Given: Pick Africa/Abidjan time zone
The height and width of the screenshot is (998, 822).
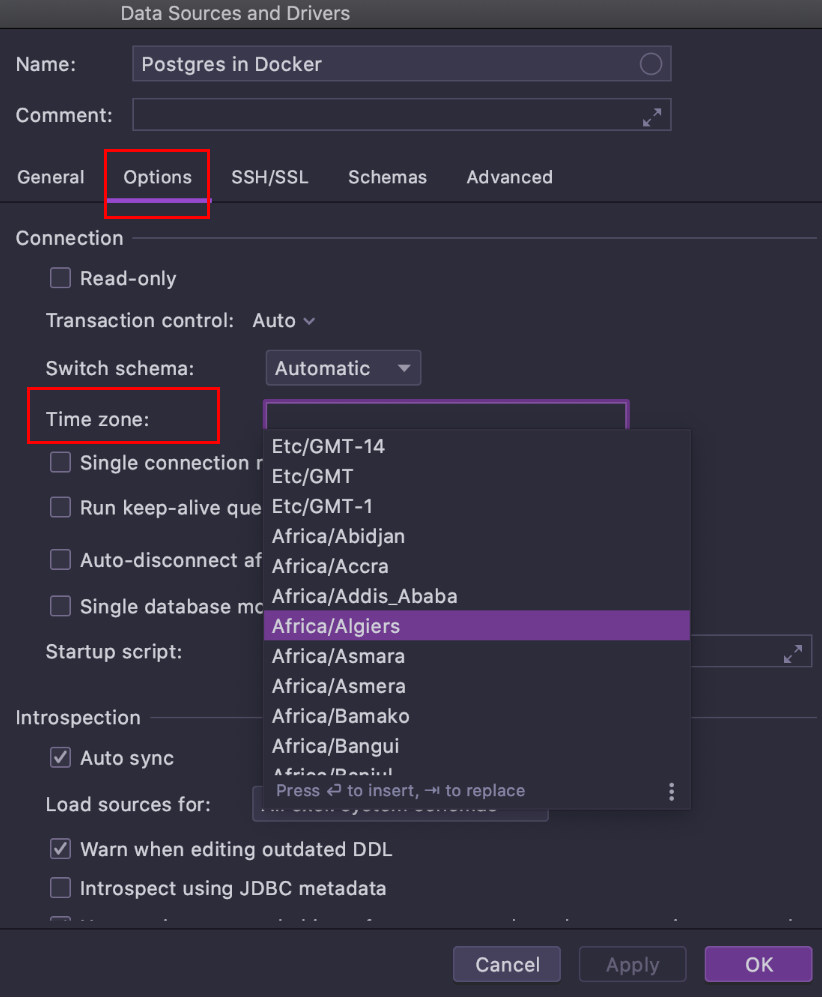Looking at the screenshot, I should pos(477,536).
